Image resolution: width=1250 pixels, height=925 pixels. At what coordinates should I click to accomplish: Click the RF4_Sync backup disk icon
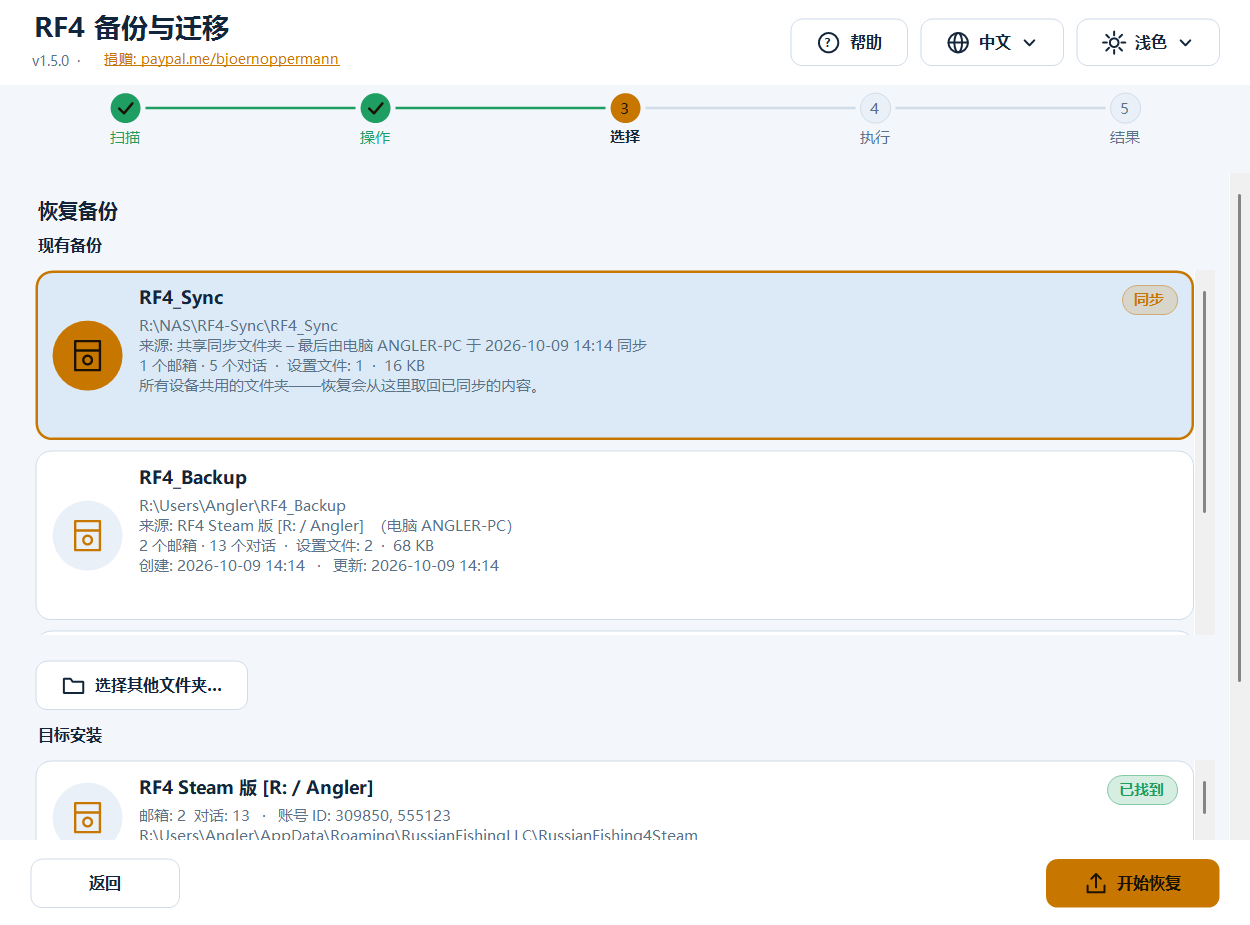point(88,355)
